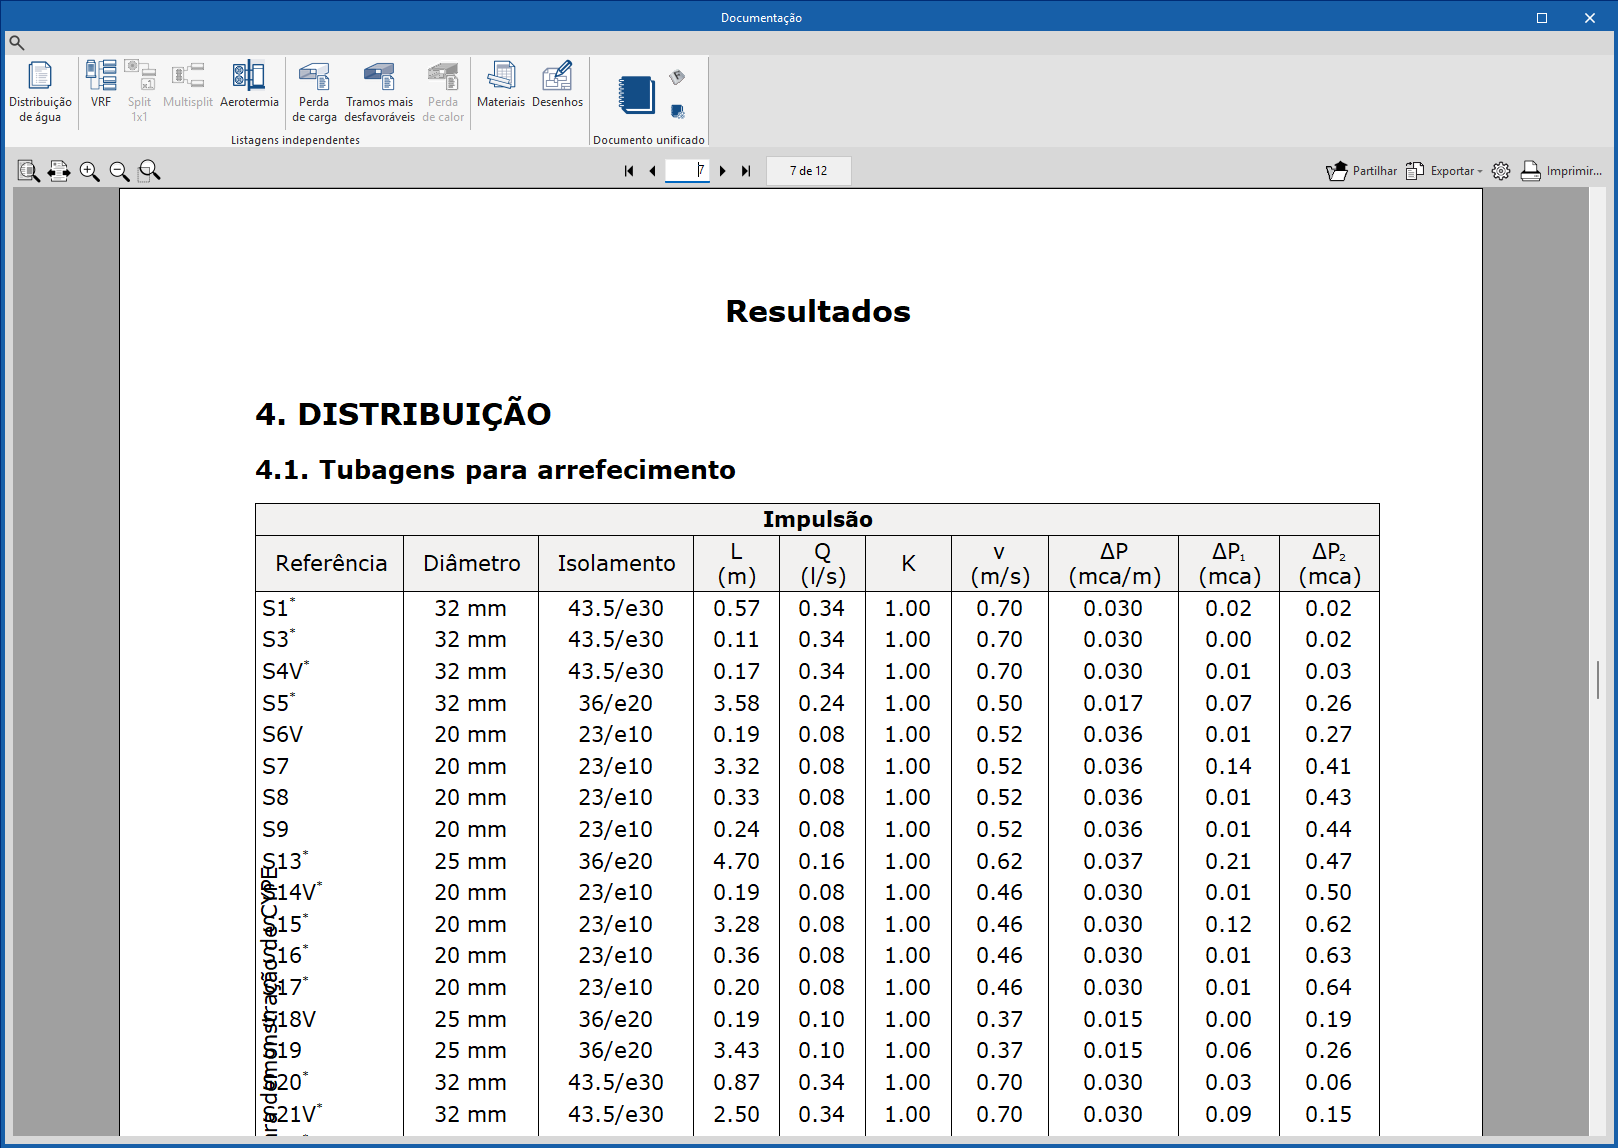
Task: Click the page number input field
Action: tap(687, 170)
